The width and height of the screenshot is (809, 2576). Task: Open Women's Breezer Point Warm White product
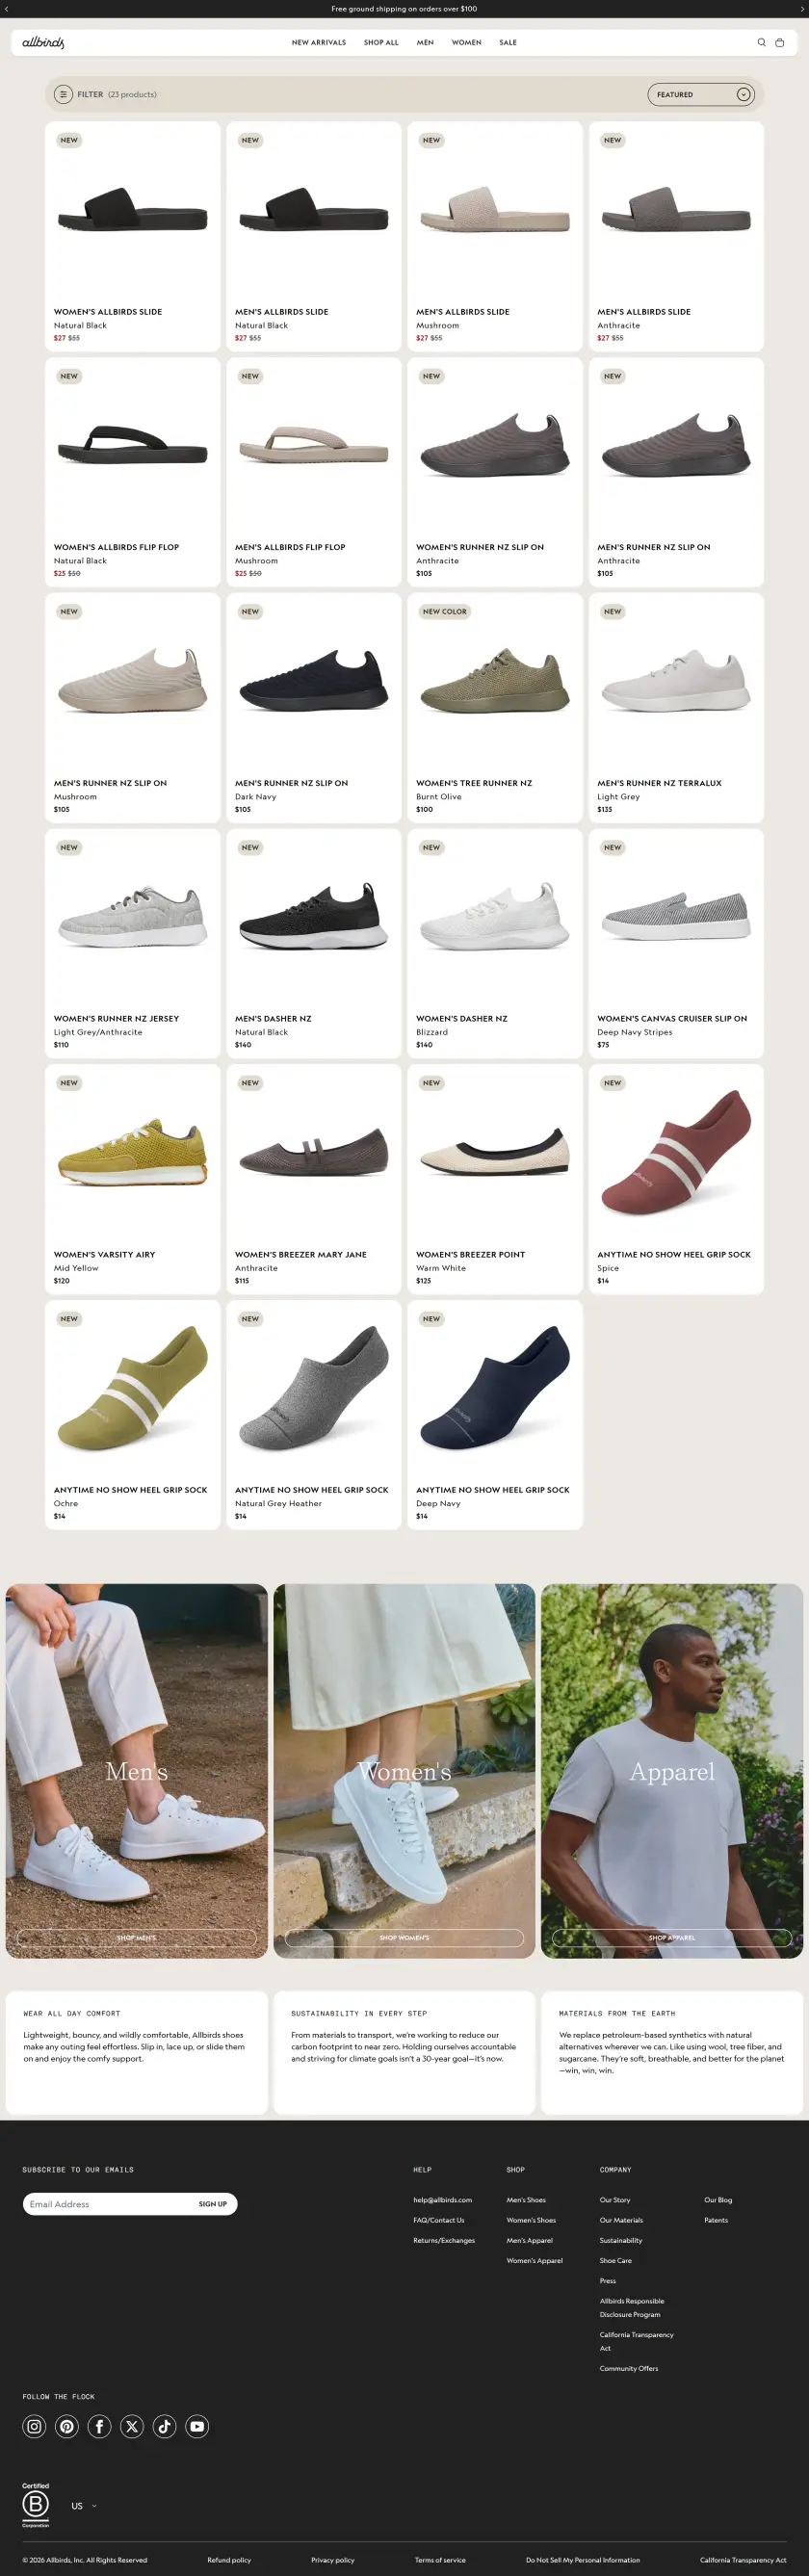(x=495, y=1179)
